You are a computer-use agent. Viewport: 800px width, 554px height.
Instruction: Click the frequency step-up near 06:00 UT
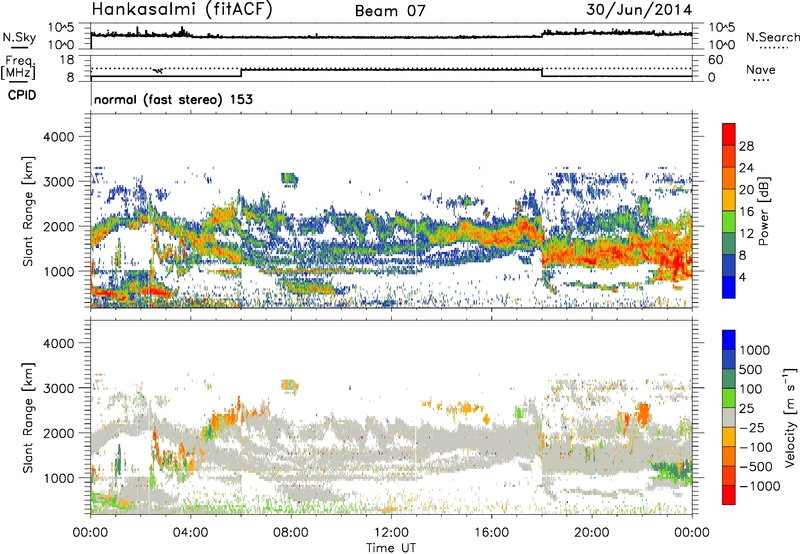[241, 73]
